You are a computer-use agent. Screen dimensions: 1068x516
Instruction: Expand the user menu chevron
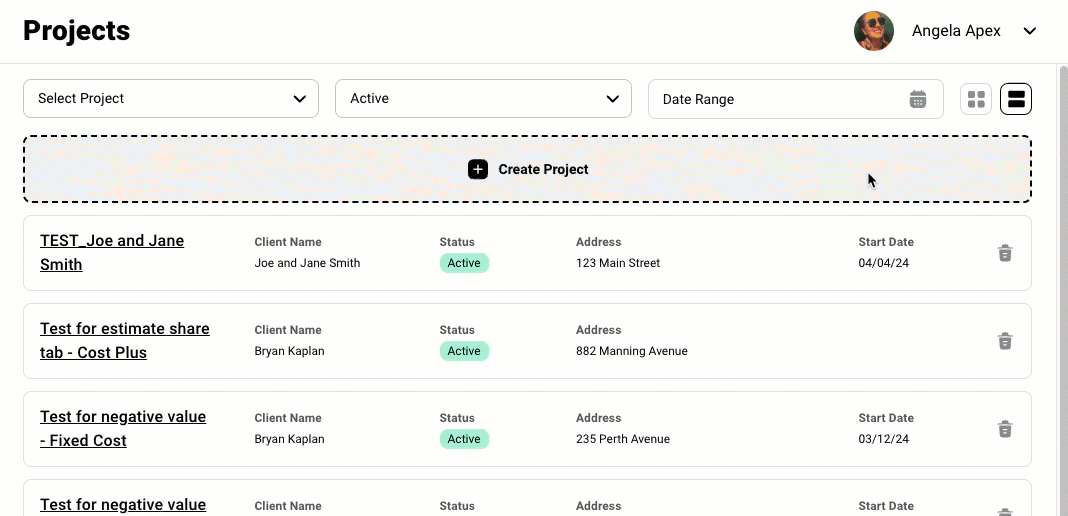[x=1030, y=31]
